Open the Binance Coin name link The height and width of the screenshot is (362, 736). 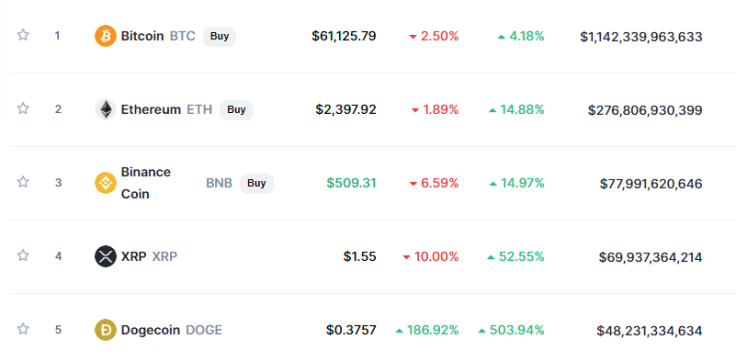(146, 183)
